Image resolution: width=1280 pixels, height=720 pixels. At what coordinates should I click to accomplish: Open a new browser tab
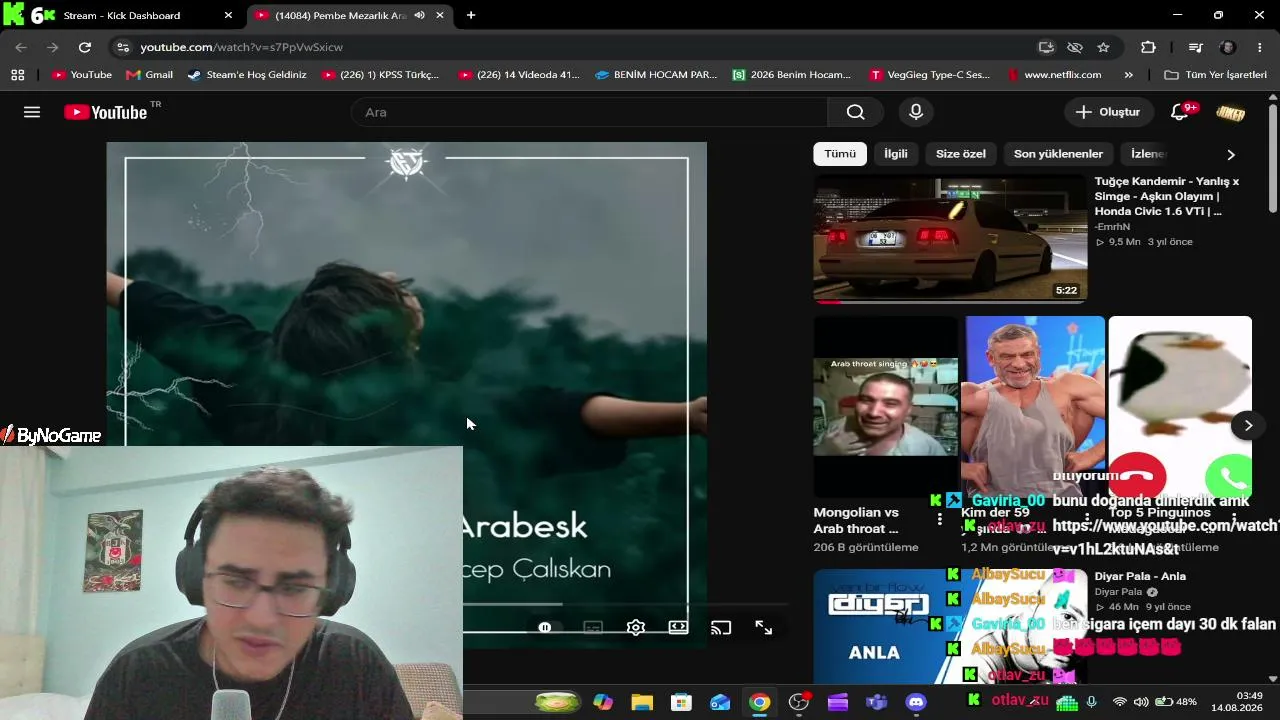[471, 15]
